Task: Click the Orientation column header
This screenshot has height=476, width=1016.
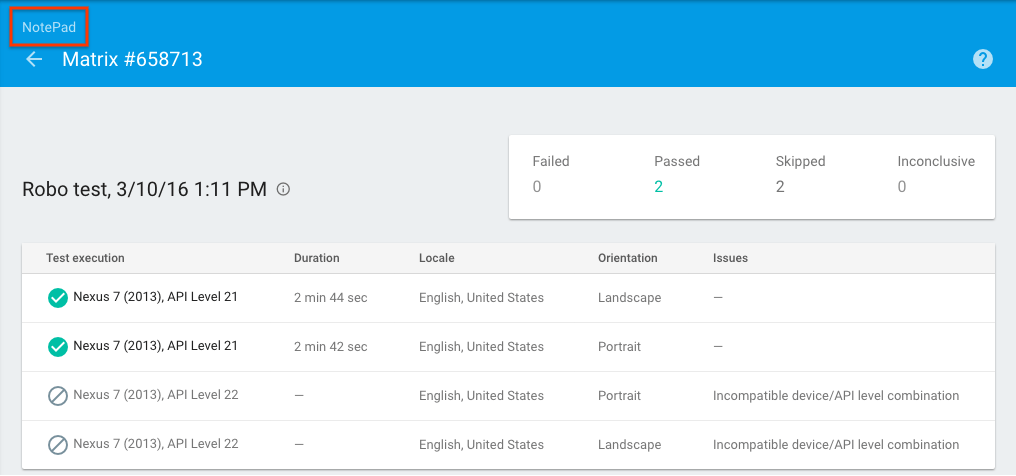Action: point(627,258)
